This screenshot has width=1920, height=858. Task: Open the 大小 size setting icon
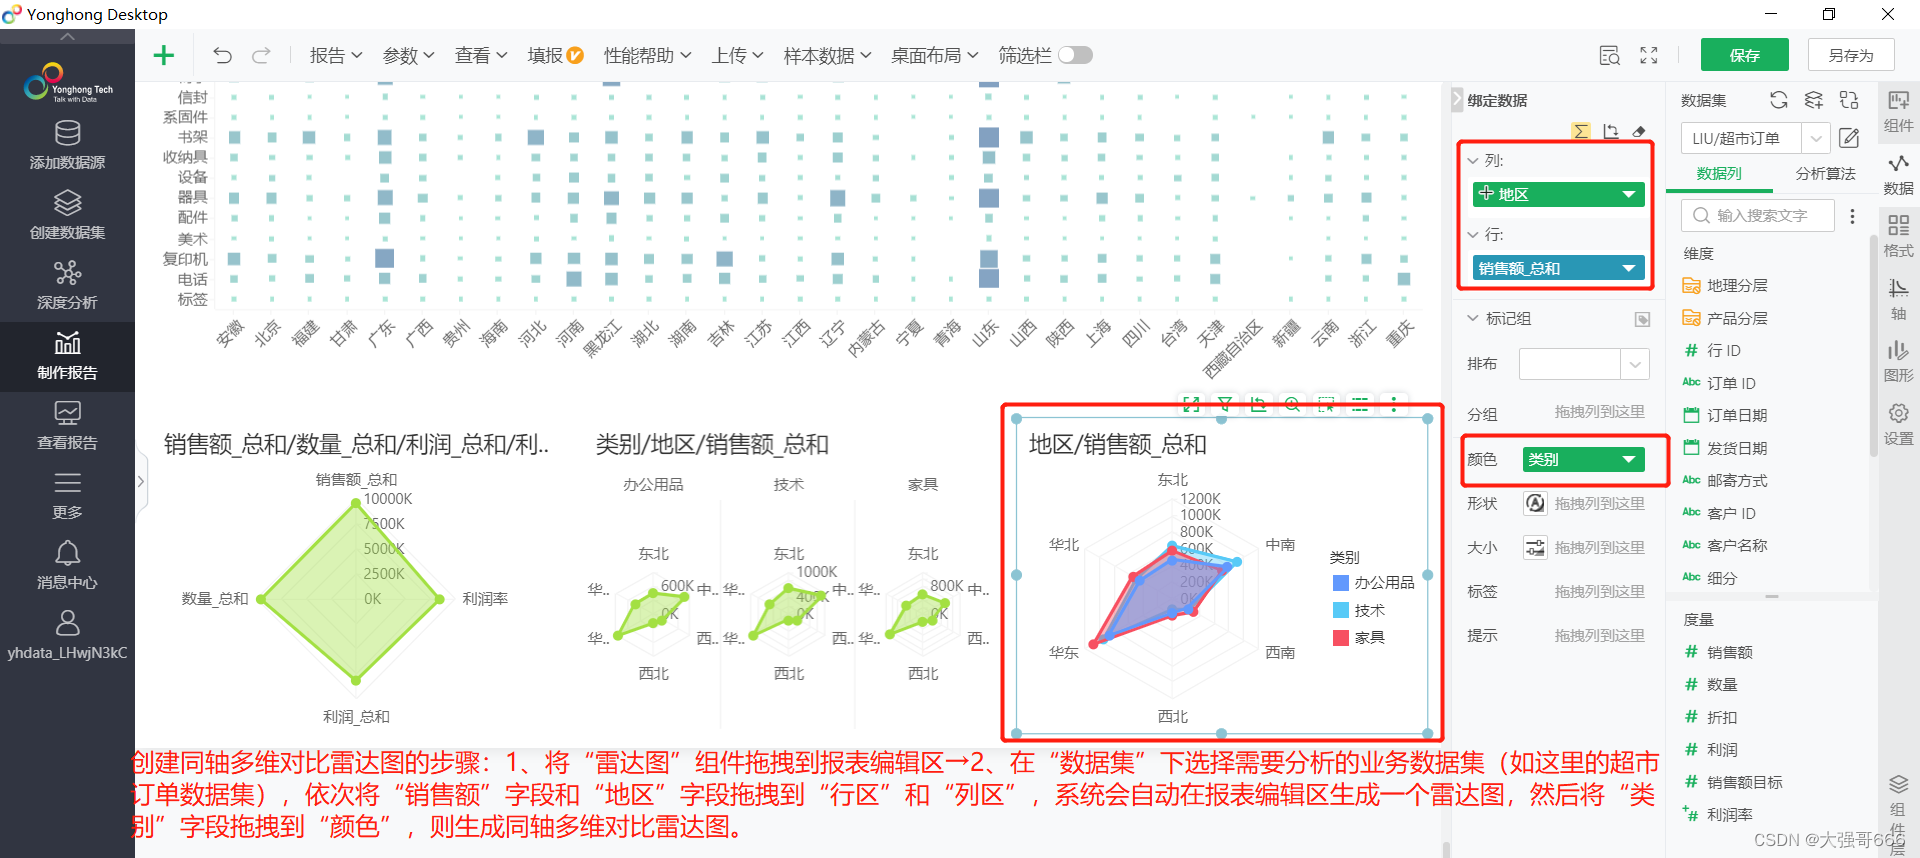coord(1535,547)
